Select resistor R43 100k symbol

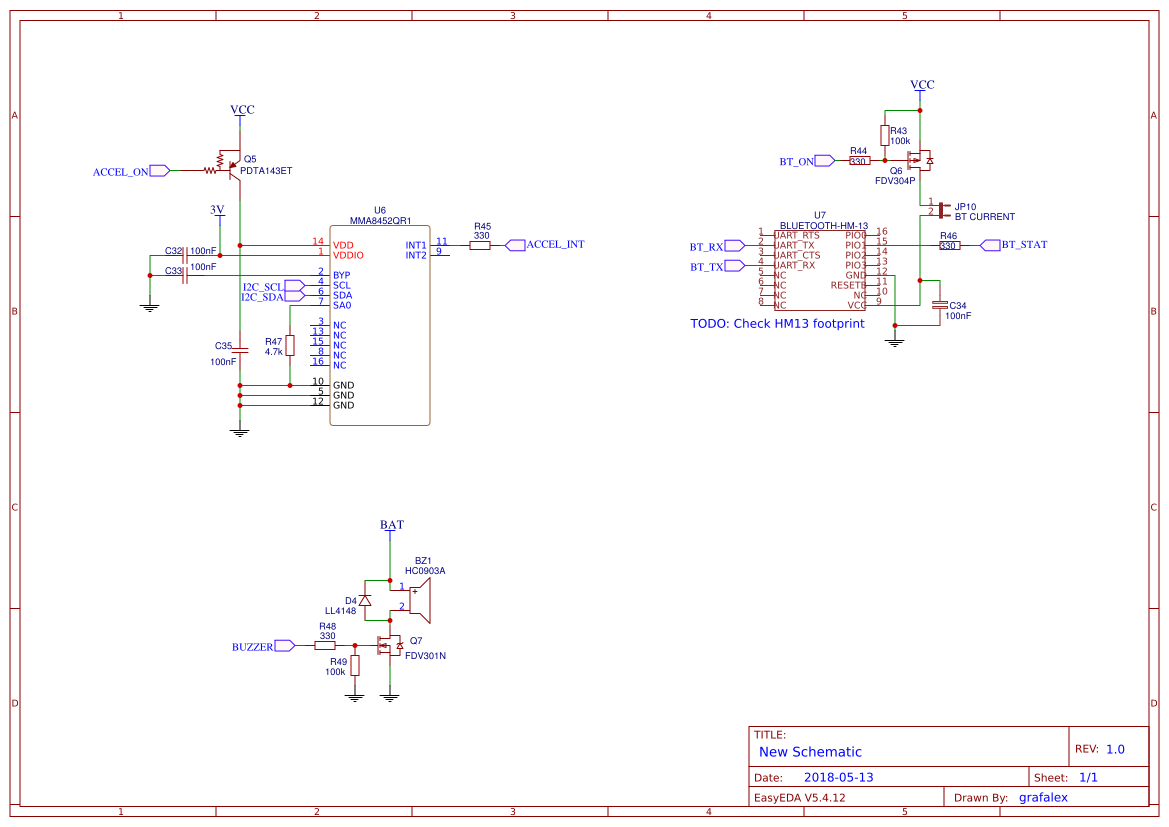pos(885,135)
